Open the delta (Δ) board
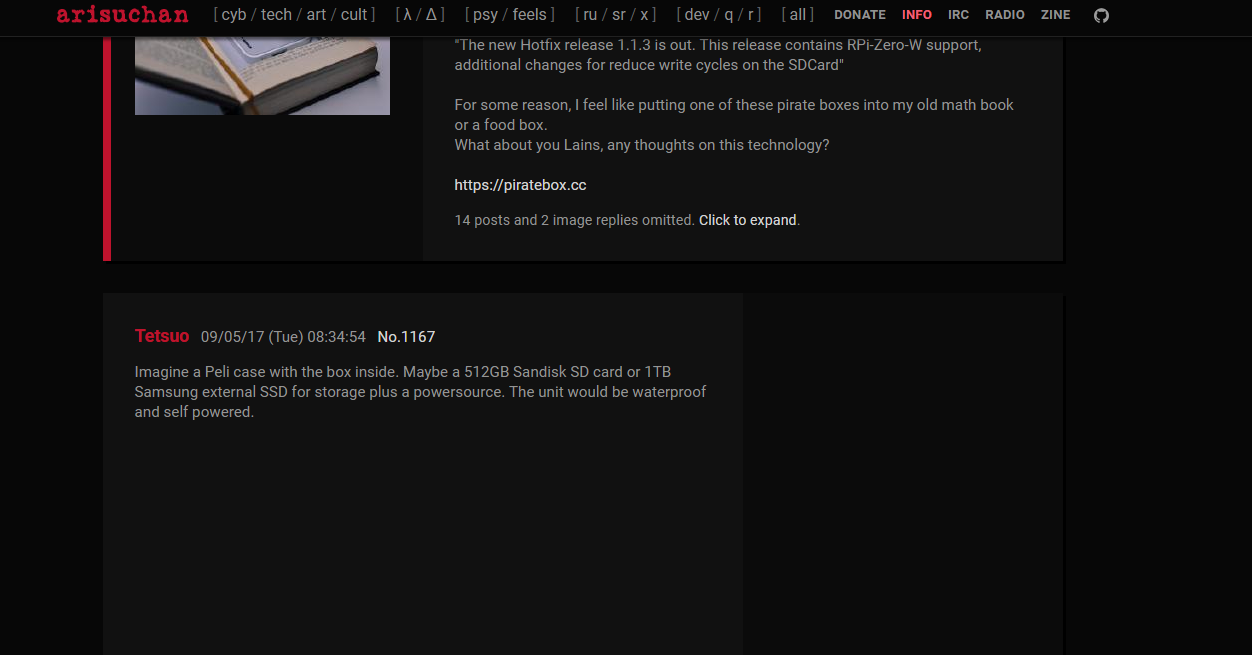 pos(432,15)
